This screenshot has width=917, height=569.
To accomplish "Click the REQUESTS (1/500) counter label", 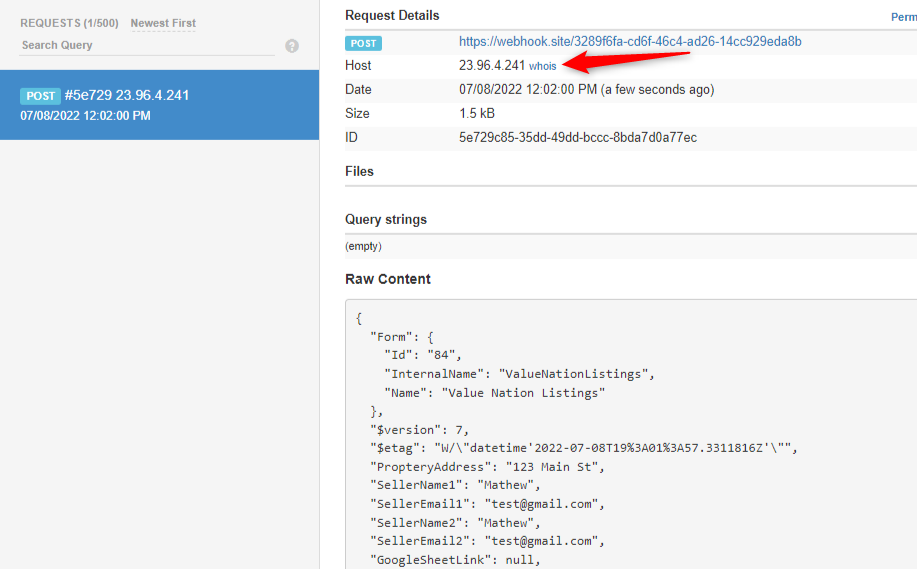I will tap(69, 23).
